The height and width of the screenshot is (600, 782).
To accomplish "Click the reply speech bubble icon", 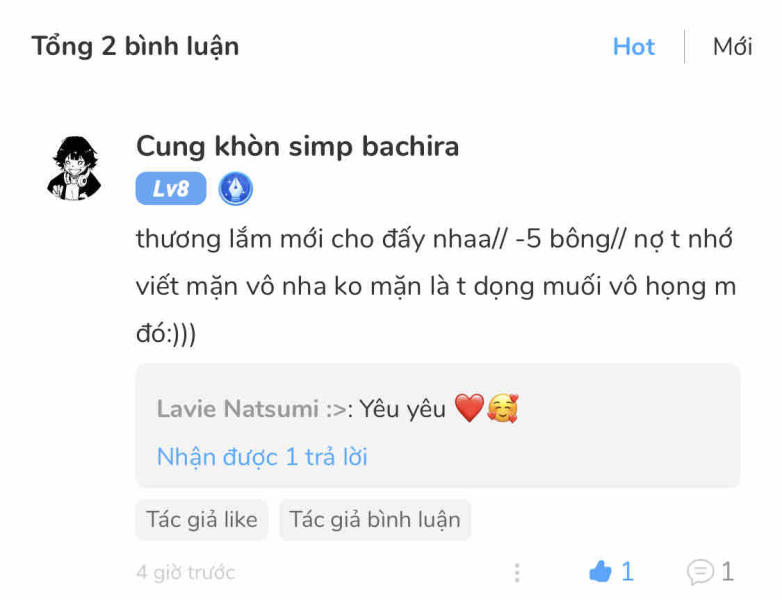I will 700,572.
